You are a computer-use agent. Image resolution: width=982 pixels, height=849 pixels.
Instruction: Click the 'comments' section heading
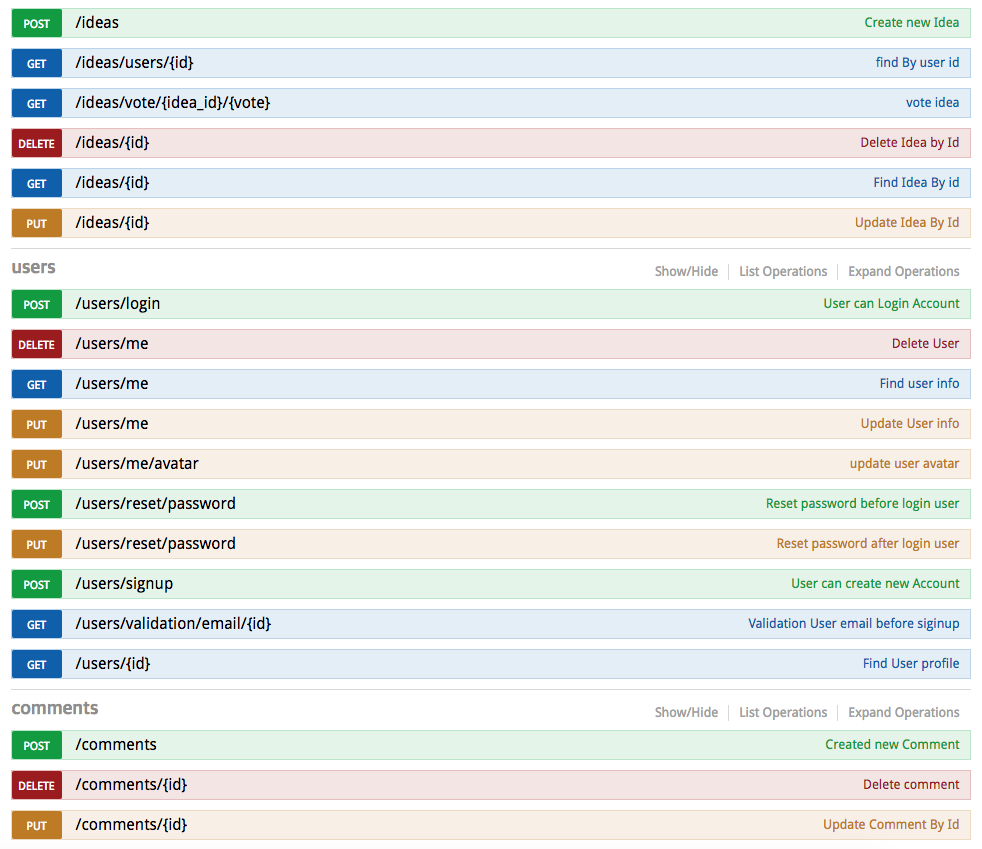pyautogui.click(x=54, y=708)
